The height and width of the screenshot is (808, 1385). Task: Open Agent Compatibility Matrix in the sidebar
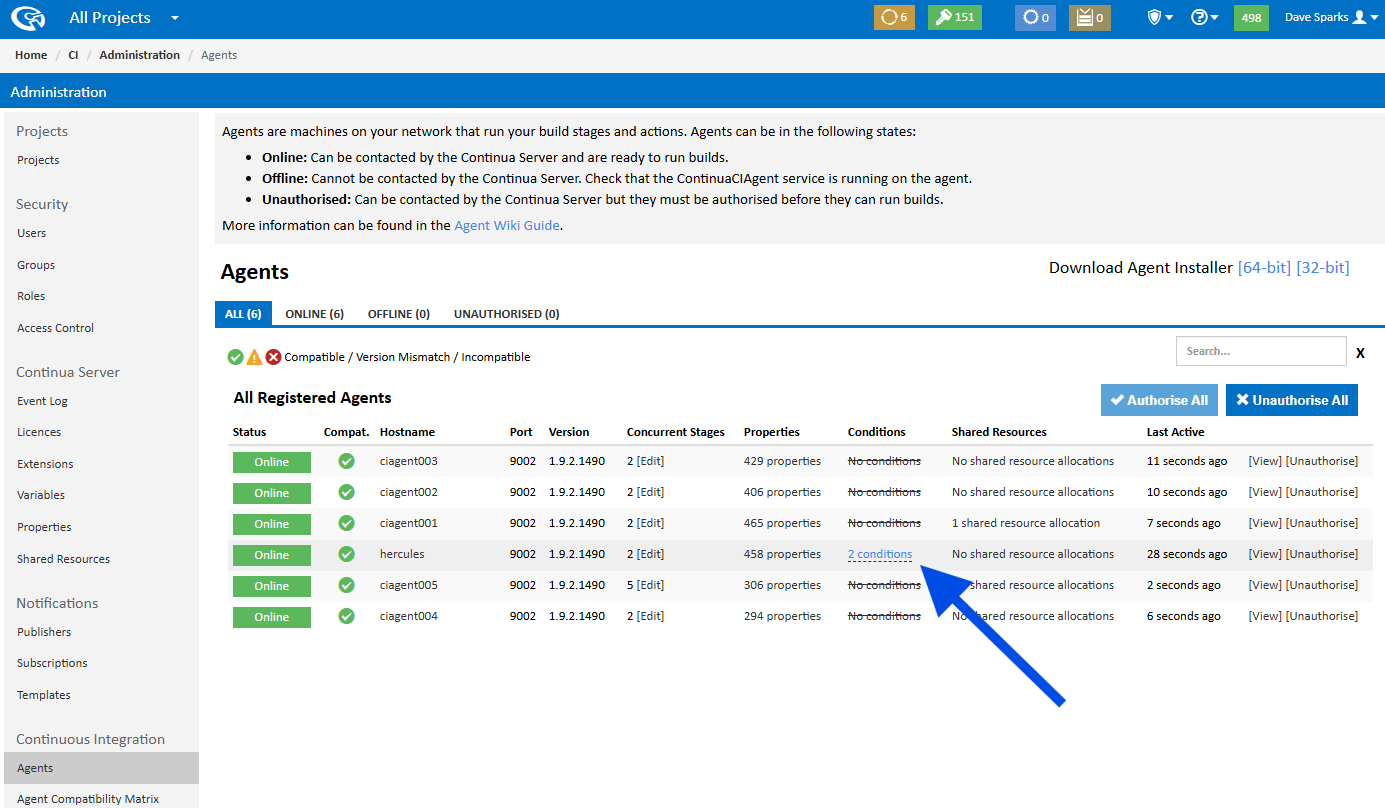coord(88,799)
